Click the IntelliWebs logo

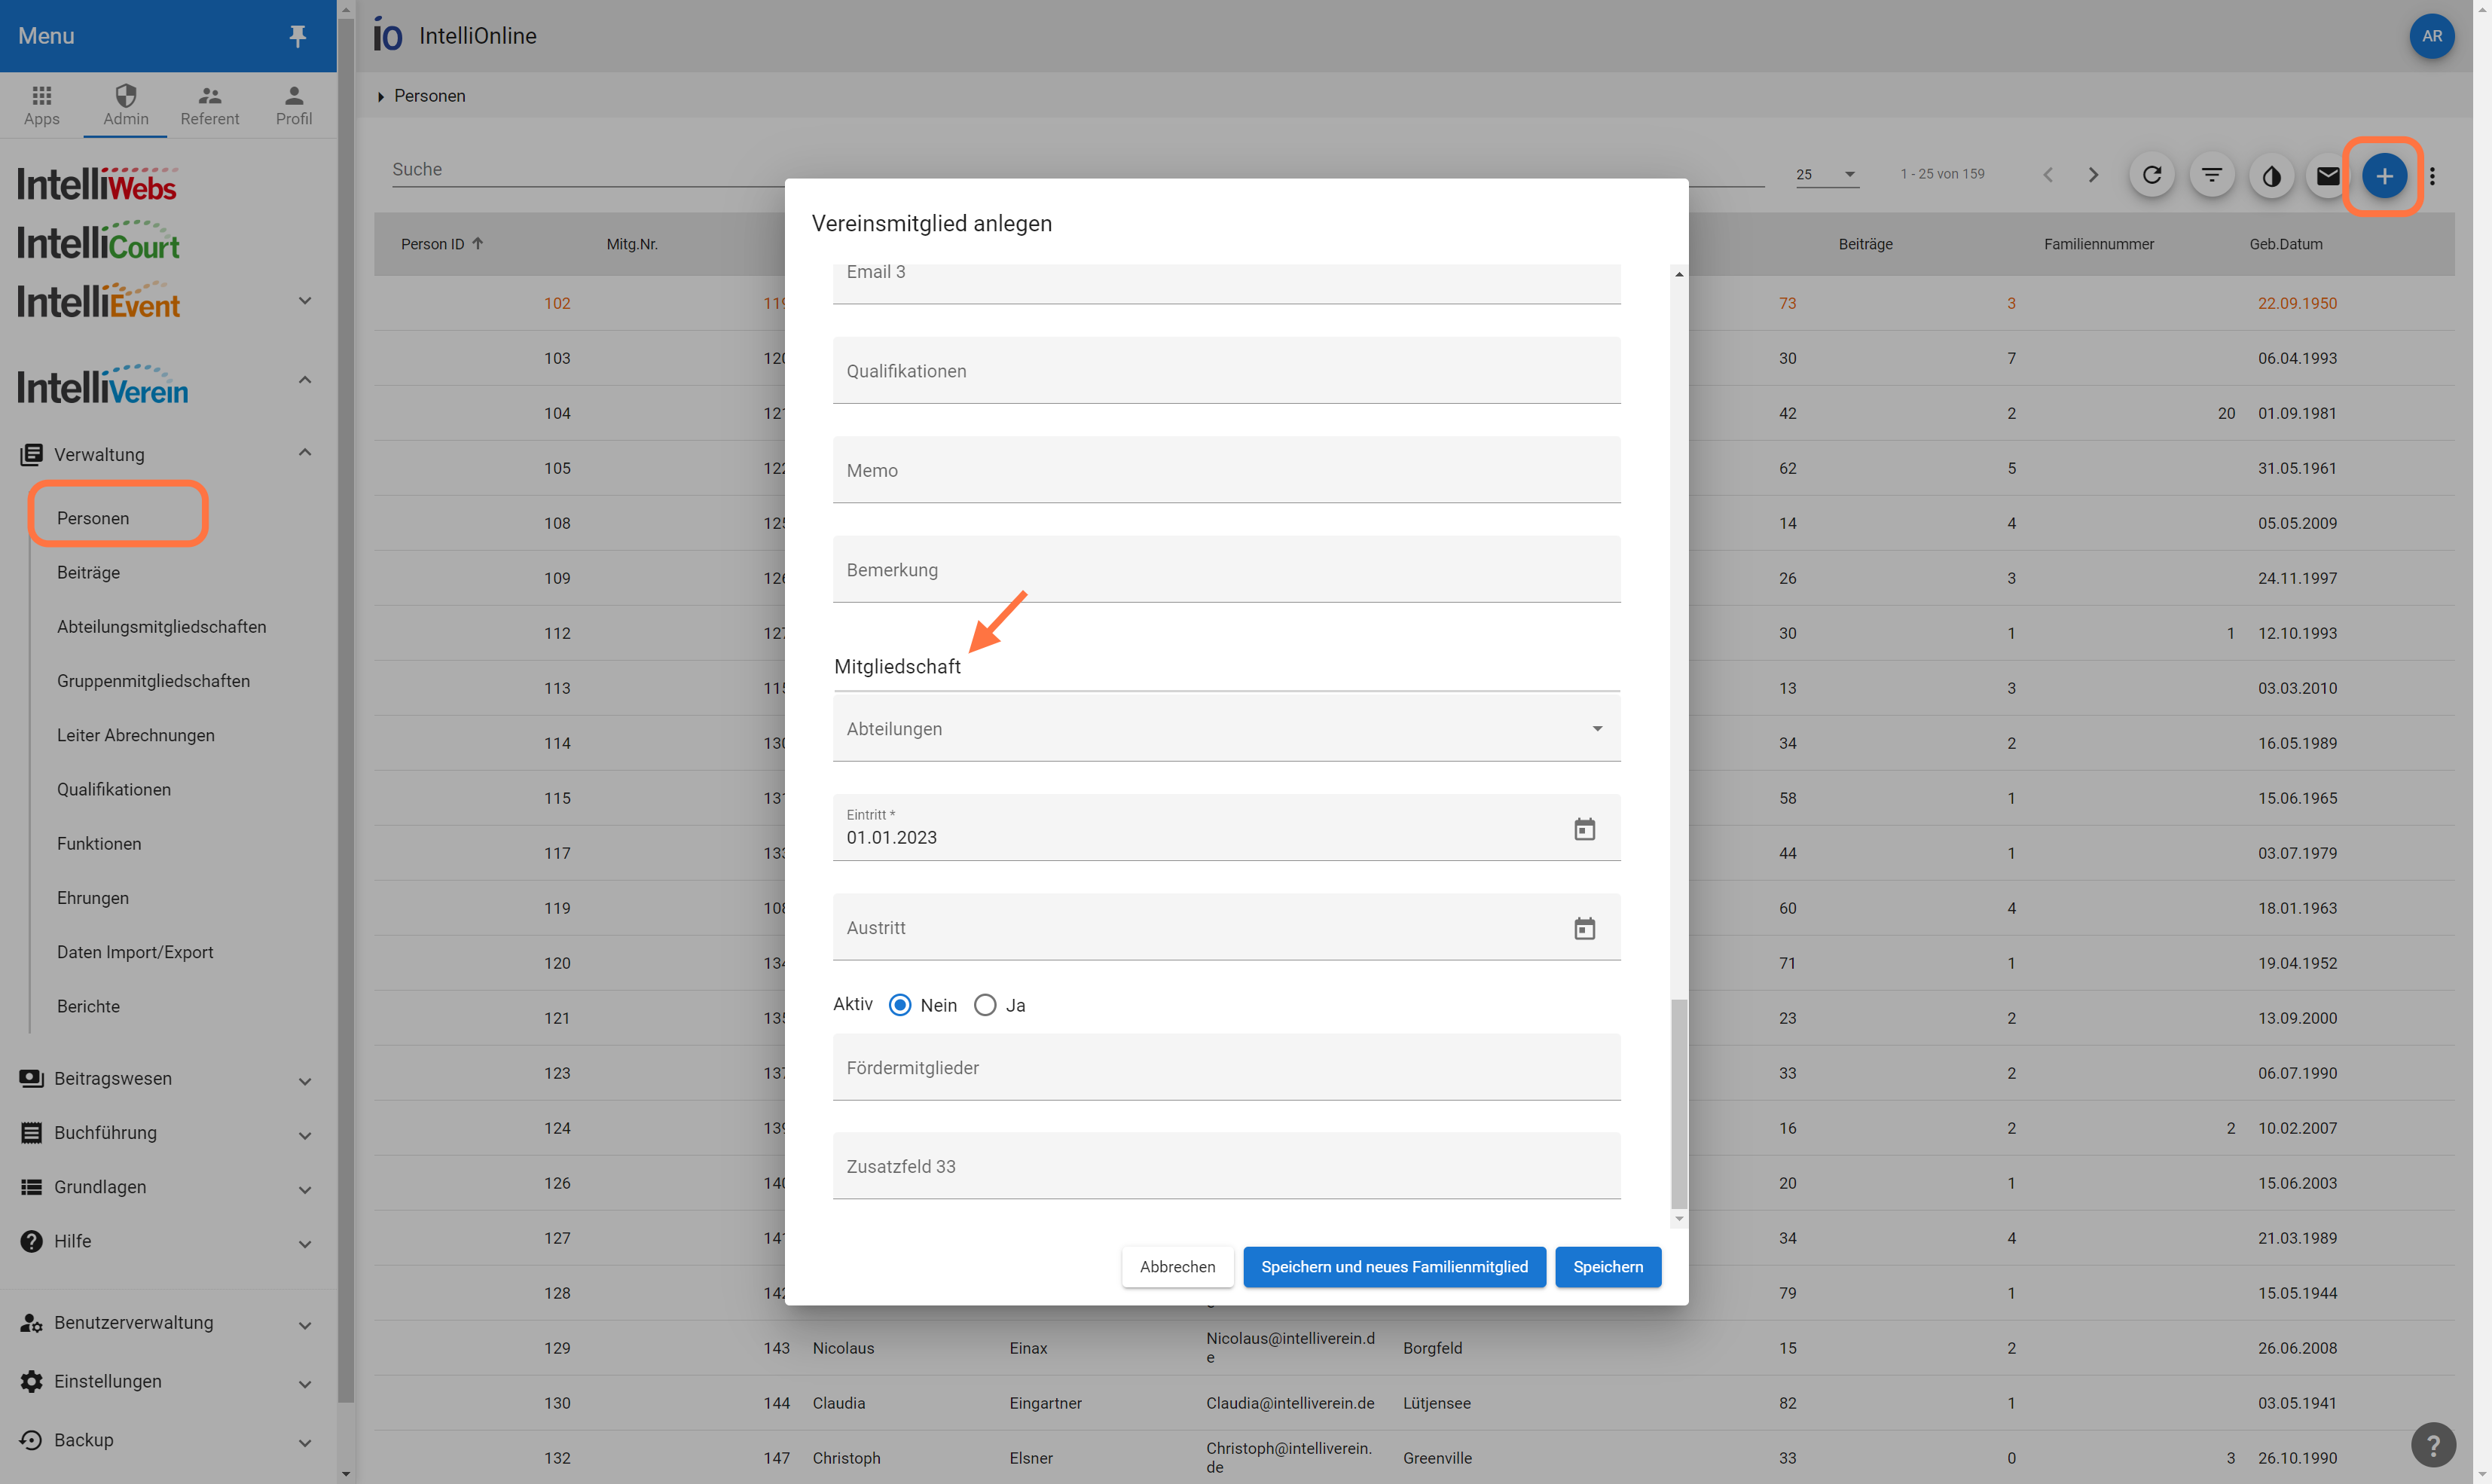pos(97,184)
